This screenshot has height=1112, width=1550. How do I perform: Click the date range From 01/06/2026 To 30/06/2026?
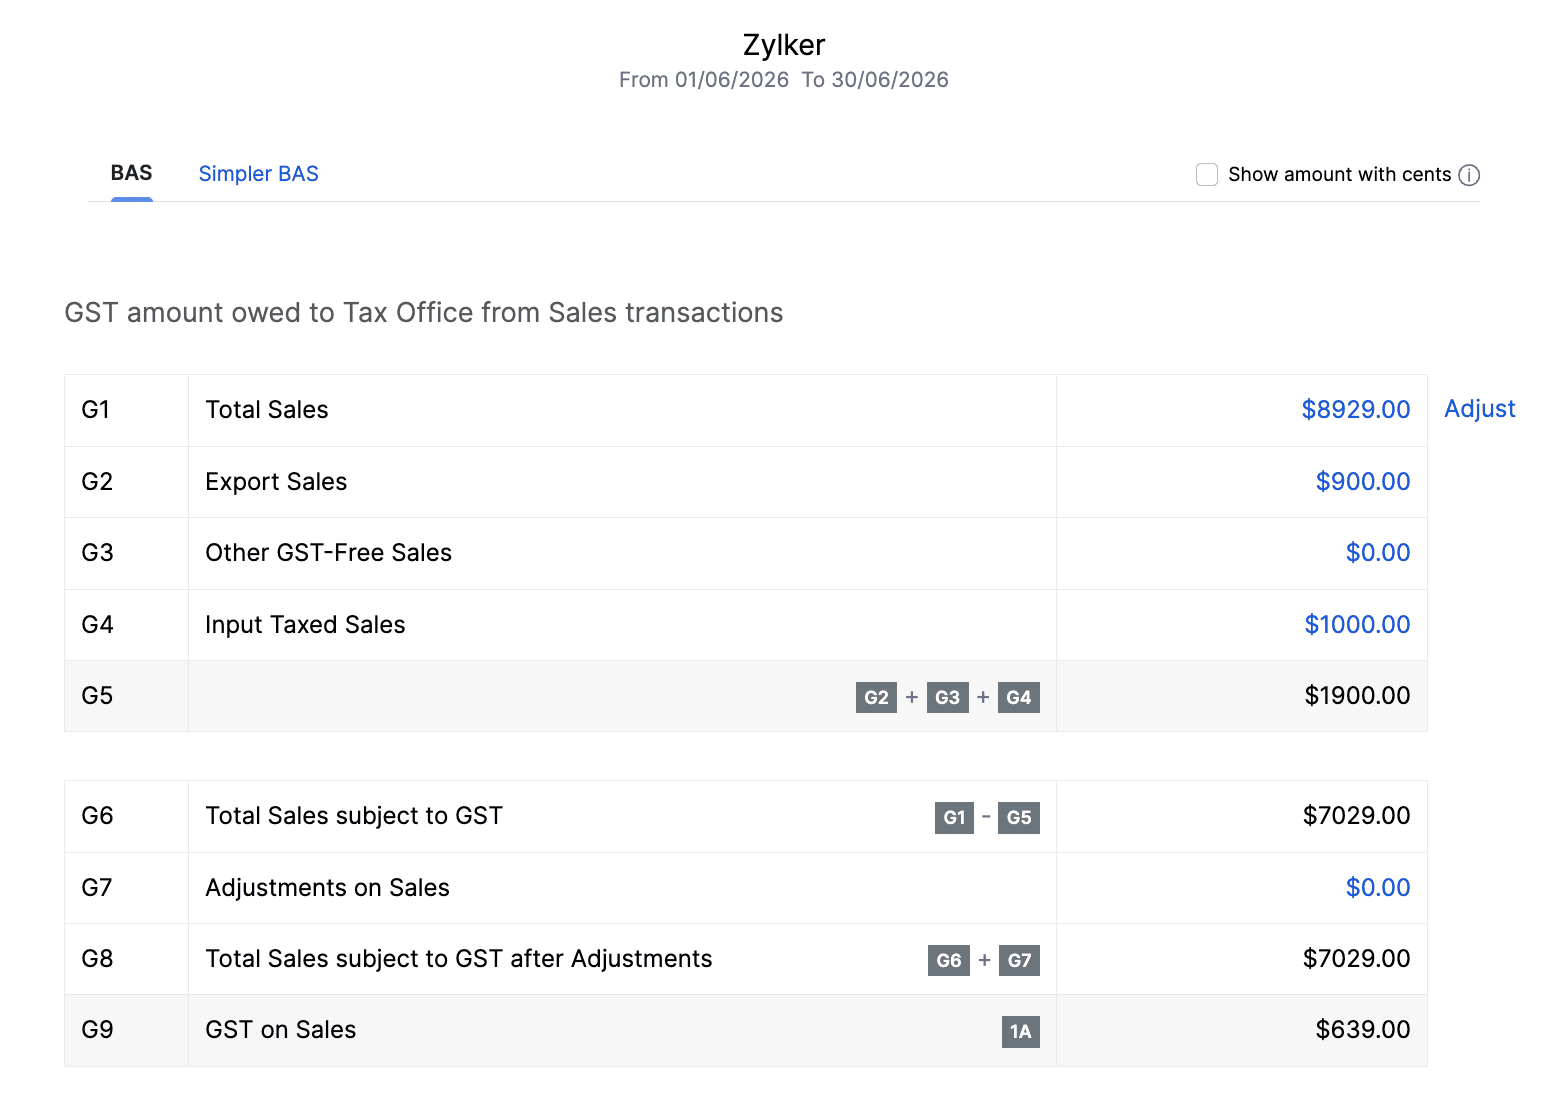coord(784,80)
